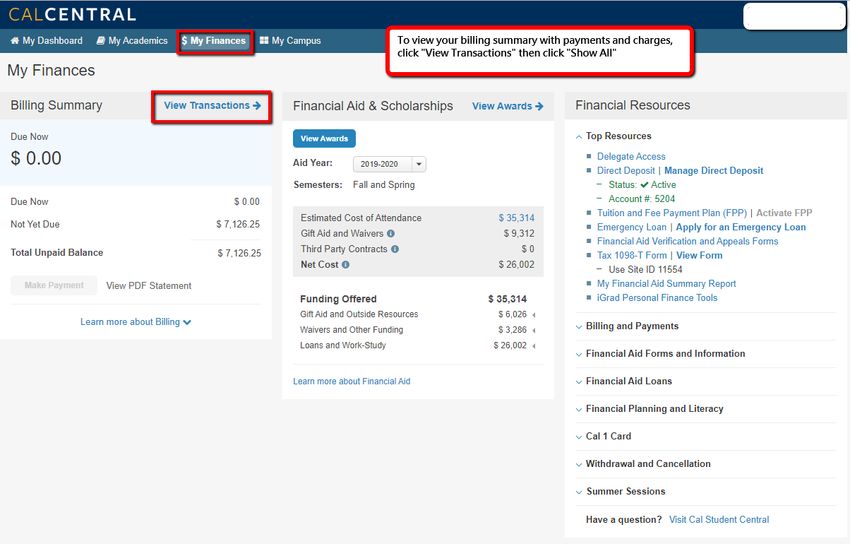Open My Financial Aid Summary Report
The width and height of the screenshot is (850, 544).
point(666,283)
